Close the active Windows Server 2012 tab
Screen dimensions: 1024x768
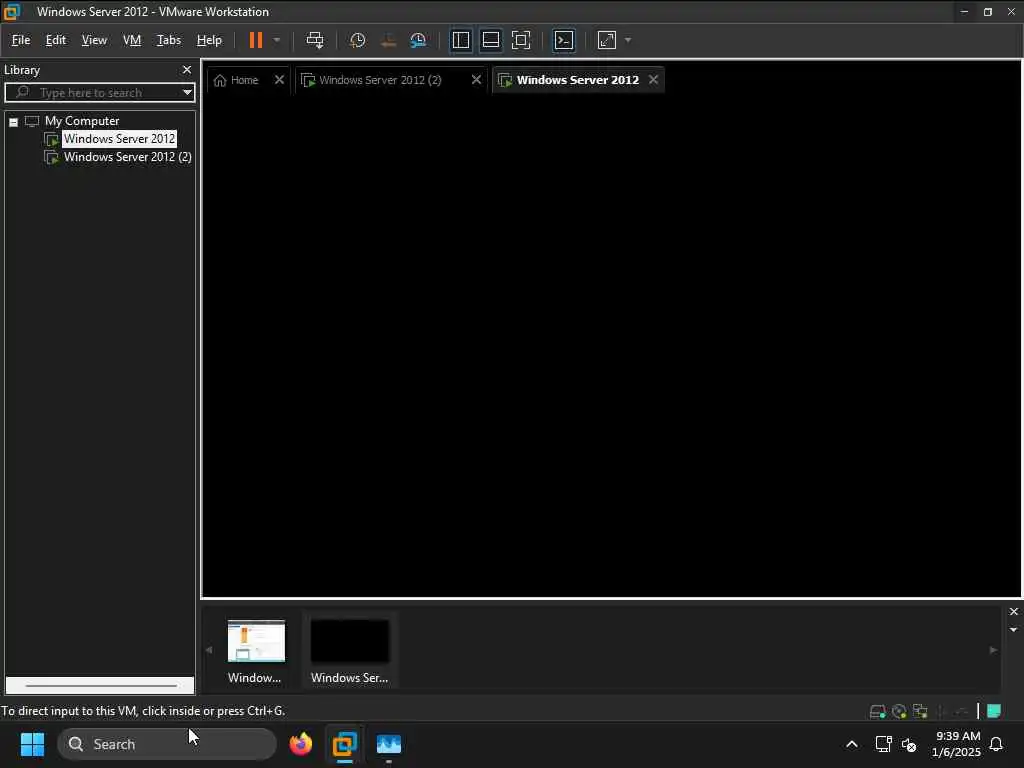point(653,80)
